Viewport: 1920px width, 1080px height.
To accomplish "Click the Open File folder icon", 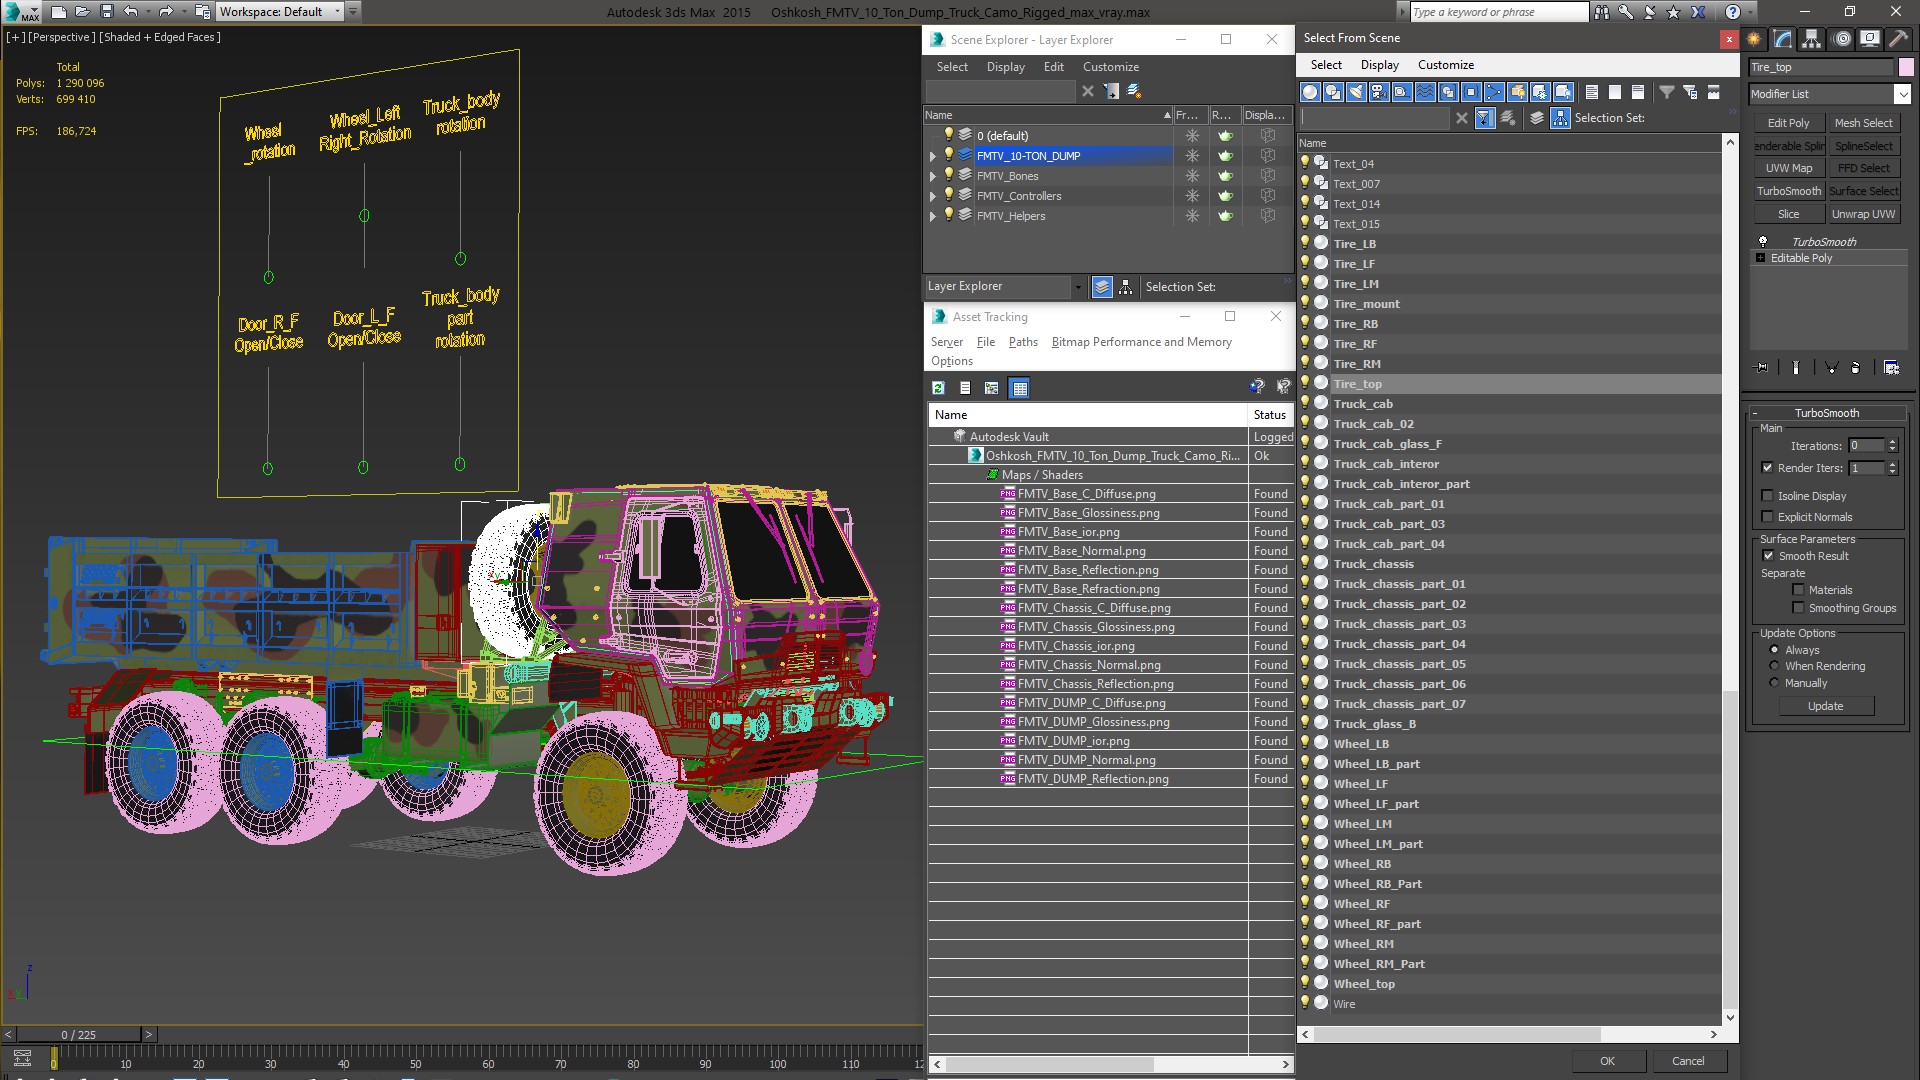I will tap(83, 12).
